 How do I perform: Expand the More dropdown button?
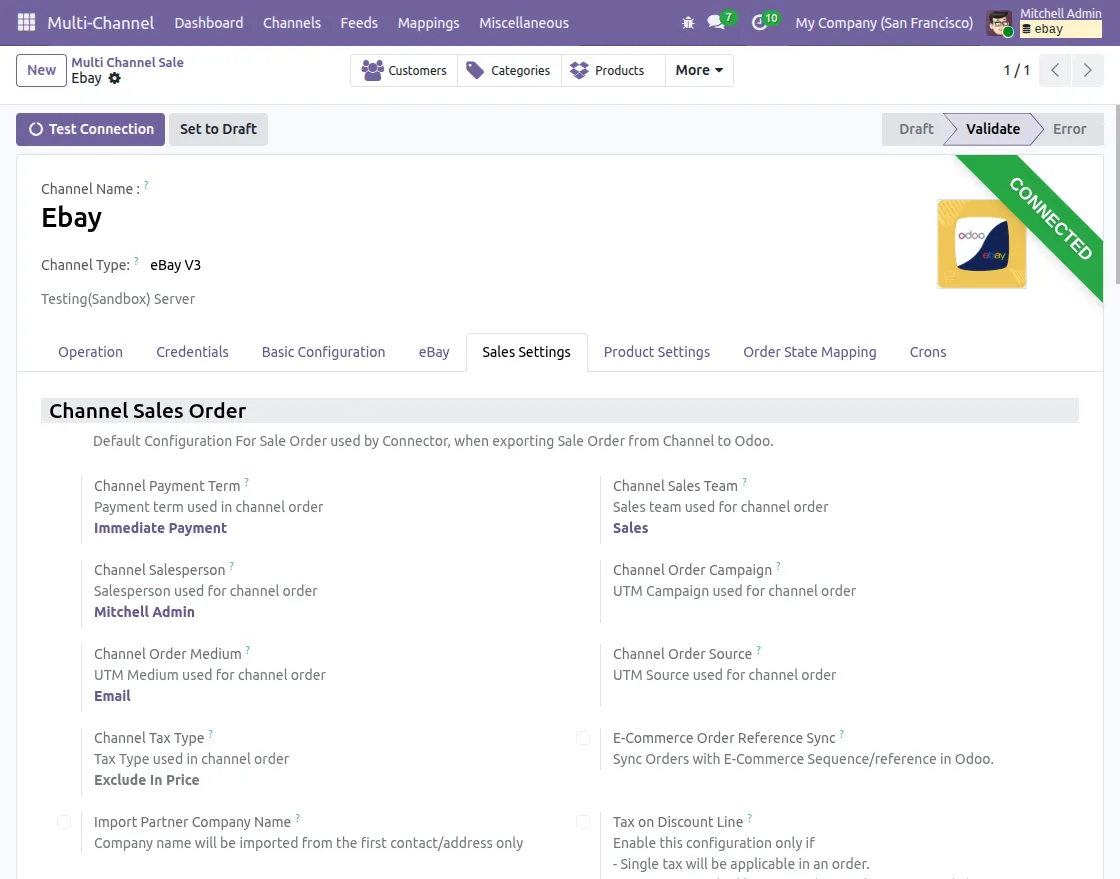(699, 70)
